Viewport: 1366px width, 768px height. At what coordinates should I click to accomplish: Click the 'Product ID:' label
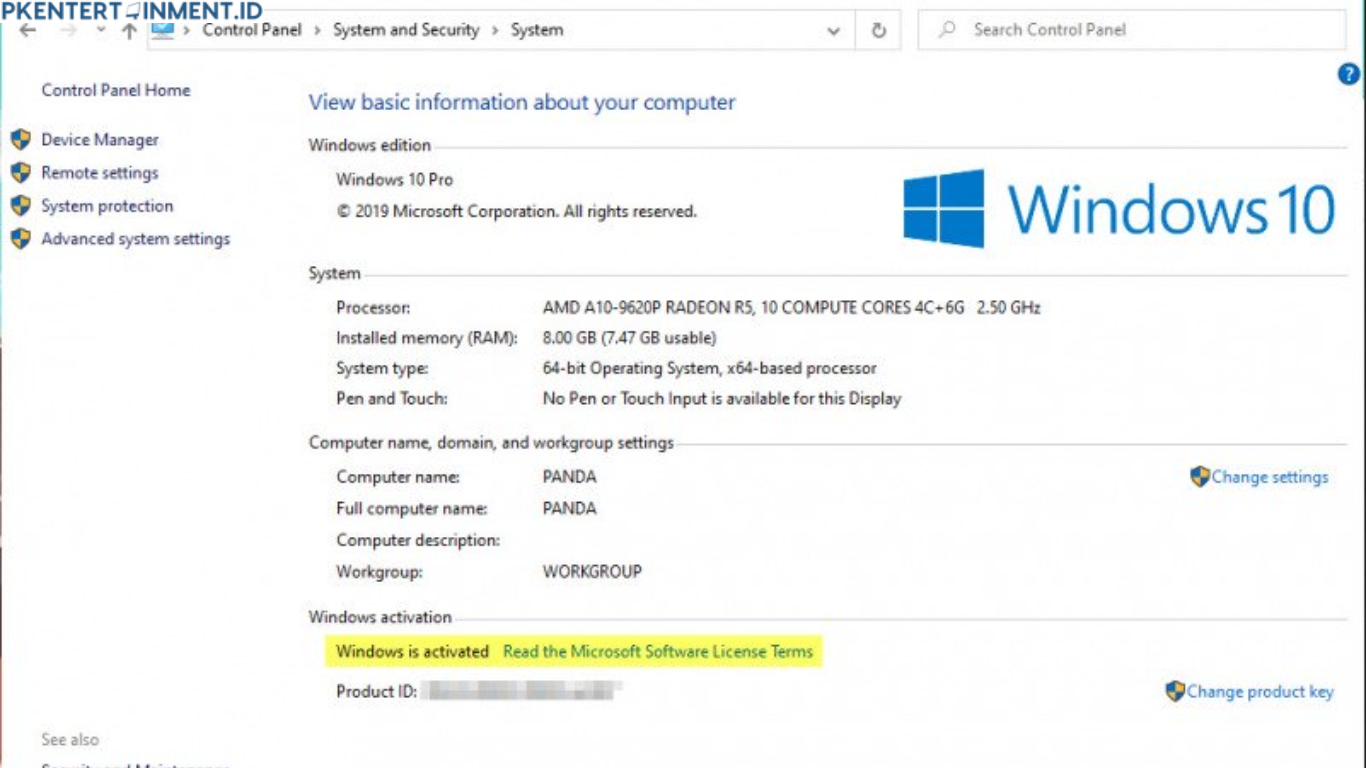376,691
